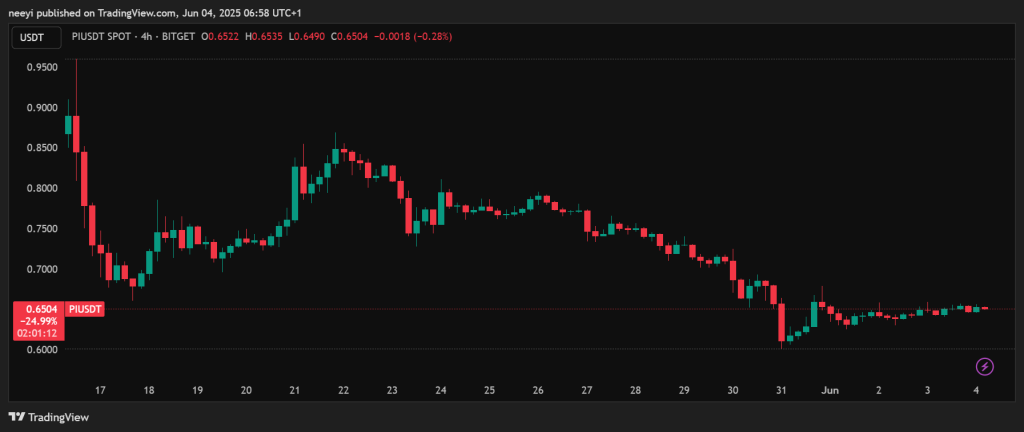Click date 29 on the time axis
1024x432 pixels.
[684, 390]
